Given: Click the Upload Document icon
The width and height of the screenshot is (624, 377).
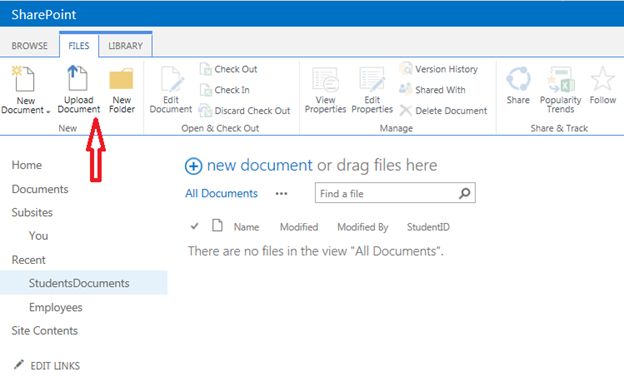Looking at the screenshot, I should pos(78,78).
